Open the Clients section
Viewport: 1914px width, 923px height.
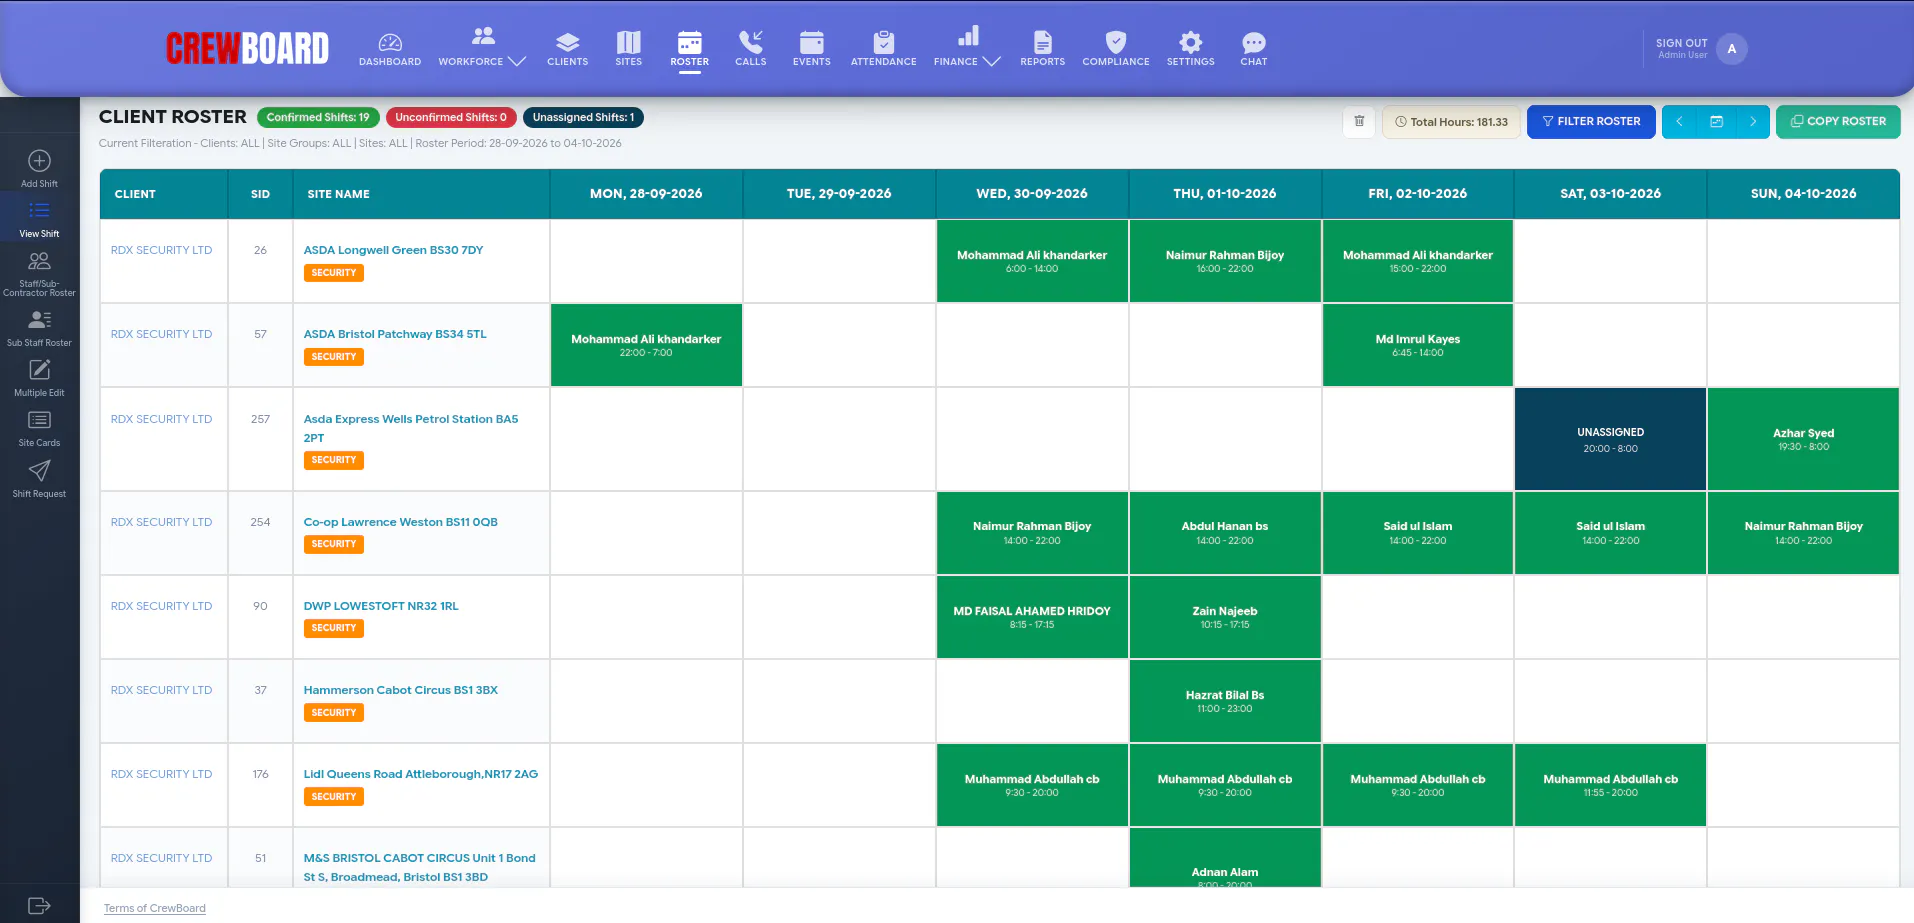click(567, 49)
